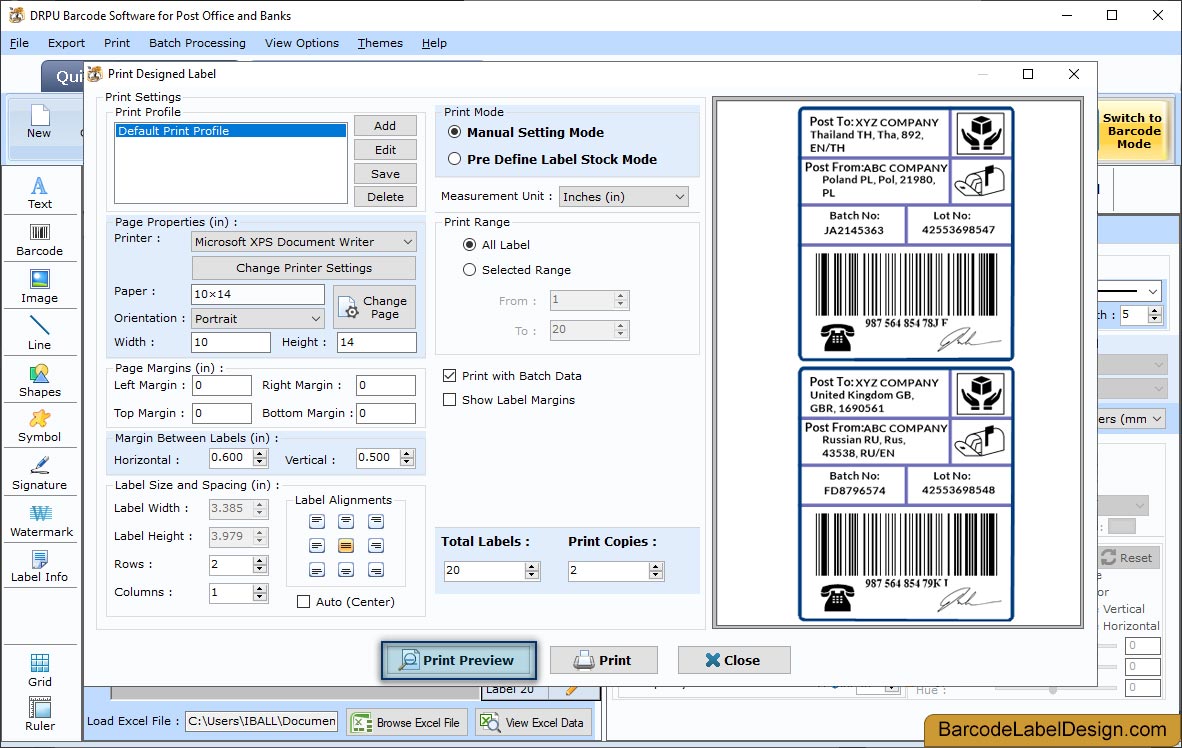The image size is (1182, 748).
Task: Align labels middle-left
Action: (x=317, y=545)
